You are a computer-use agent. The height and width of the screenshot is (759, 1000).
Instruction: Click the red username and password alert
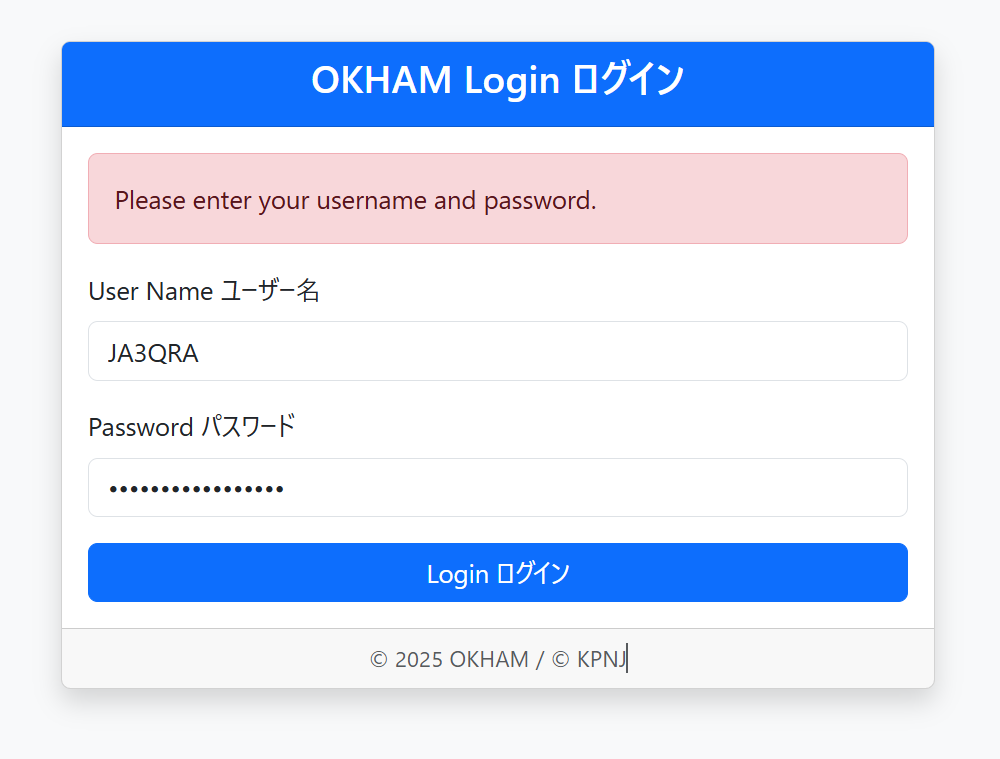tap(497, 198)
